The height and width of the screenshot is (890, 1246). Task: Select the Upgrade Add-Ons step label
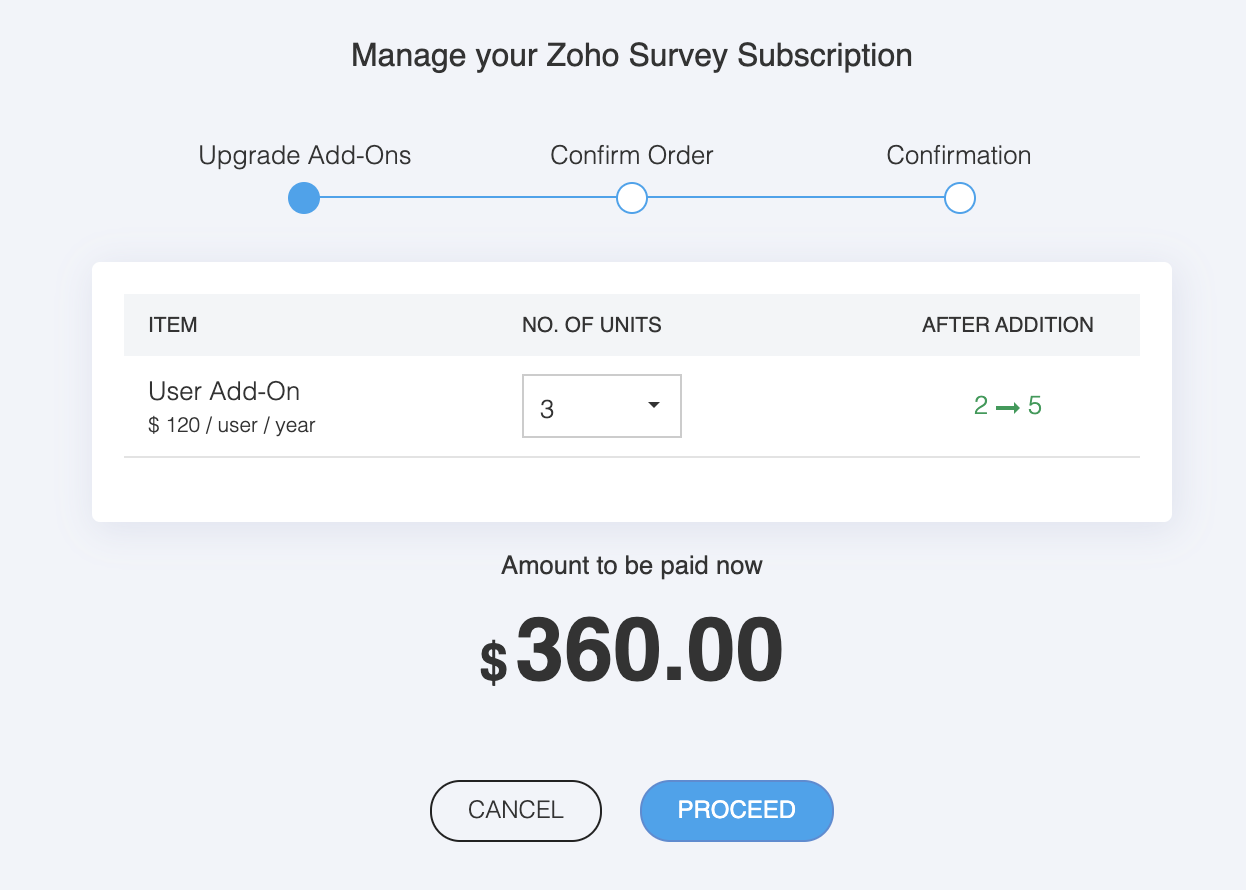click(305, 156)
